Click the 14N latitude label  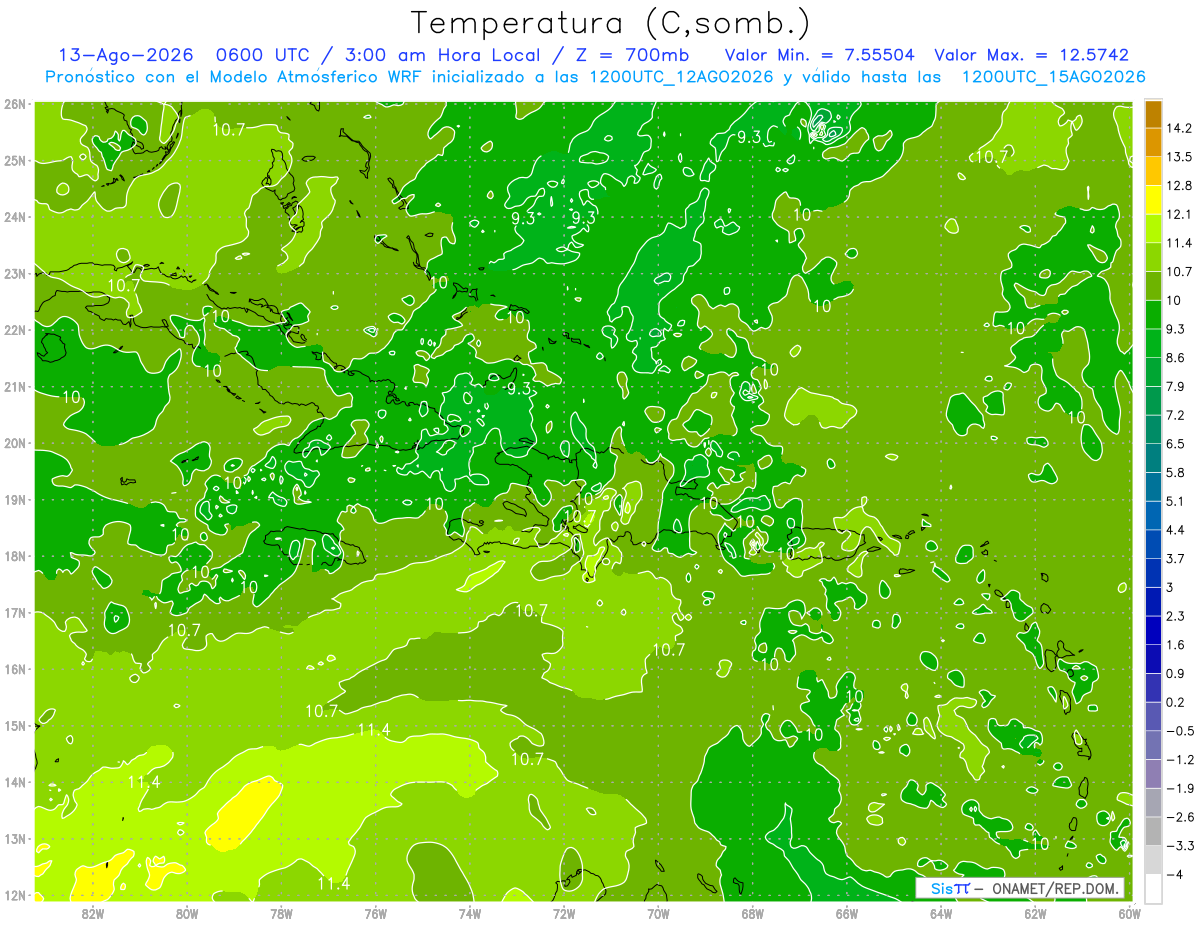point(15,782)
